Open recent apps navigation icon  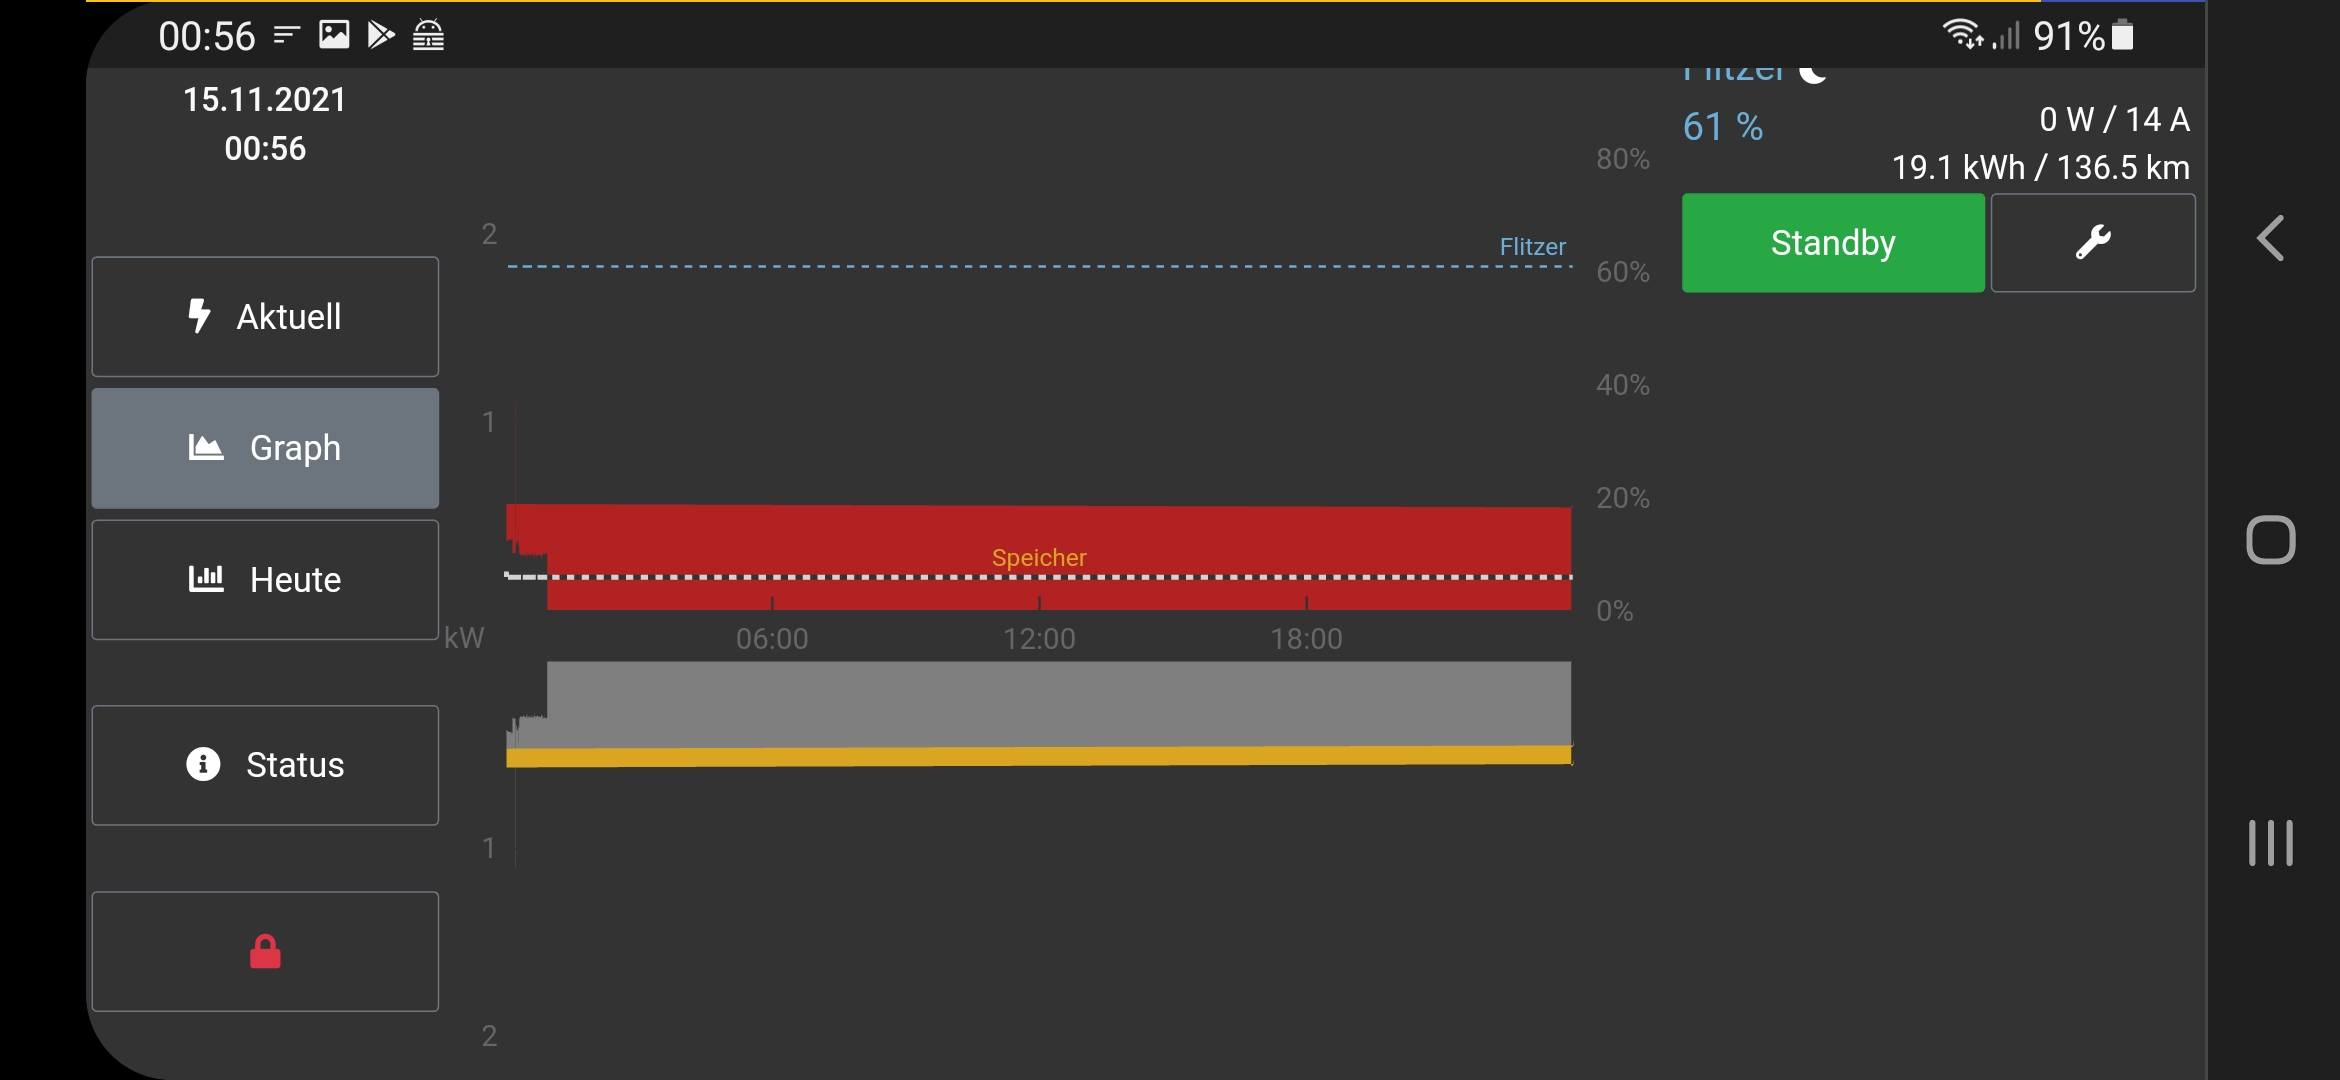point(2270,843)
